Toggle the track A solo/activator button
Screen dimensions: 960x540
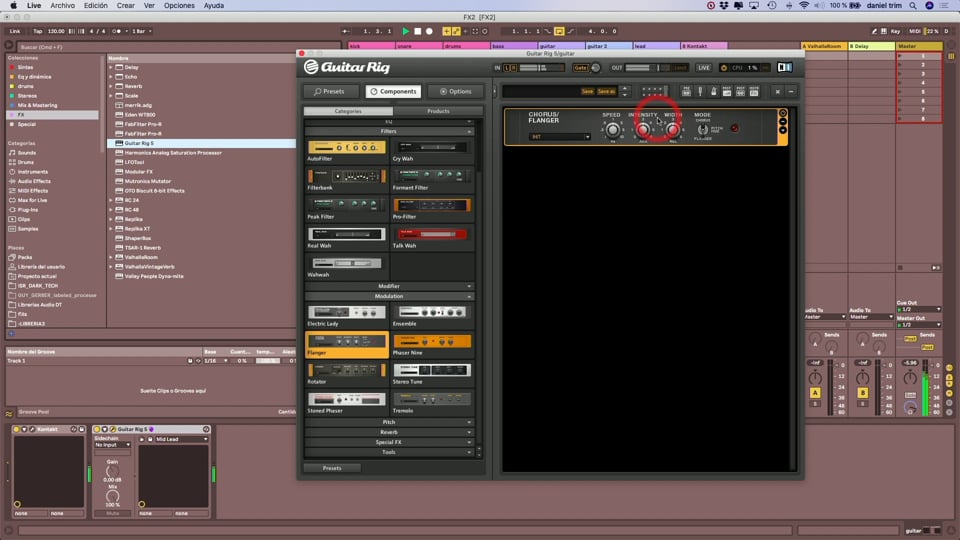pyautogui.click(x=815, y=393)
